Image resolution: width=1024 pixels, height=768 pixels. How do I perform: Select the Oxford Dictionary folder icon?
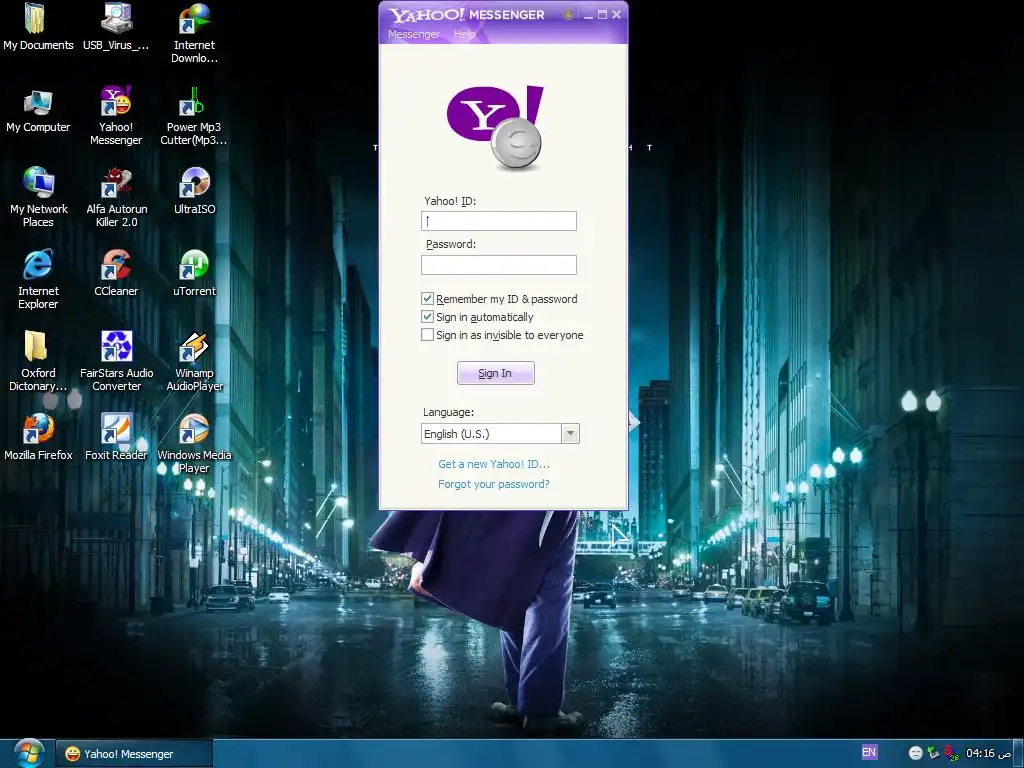[x=38, y=362]
